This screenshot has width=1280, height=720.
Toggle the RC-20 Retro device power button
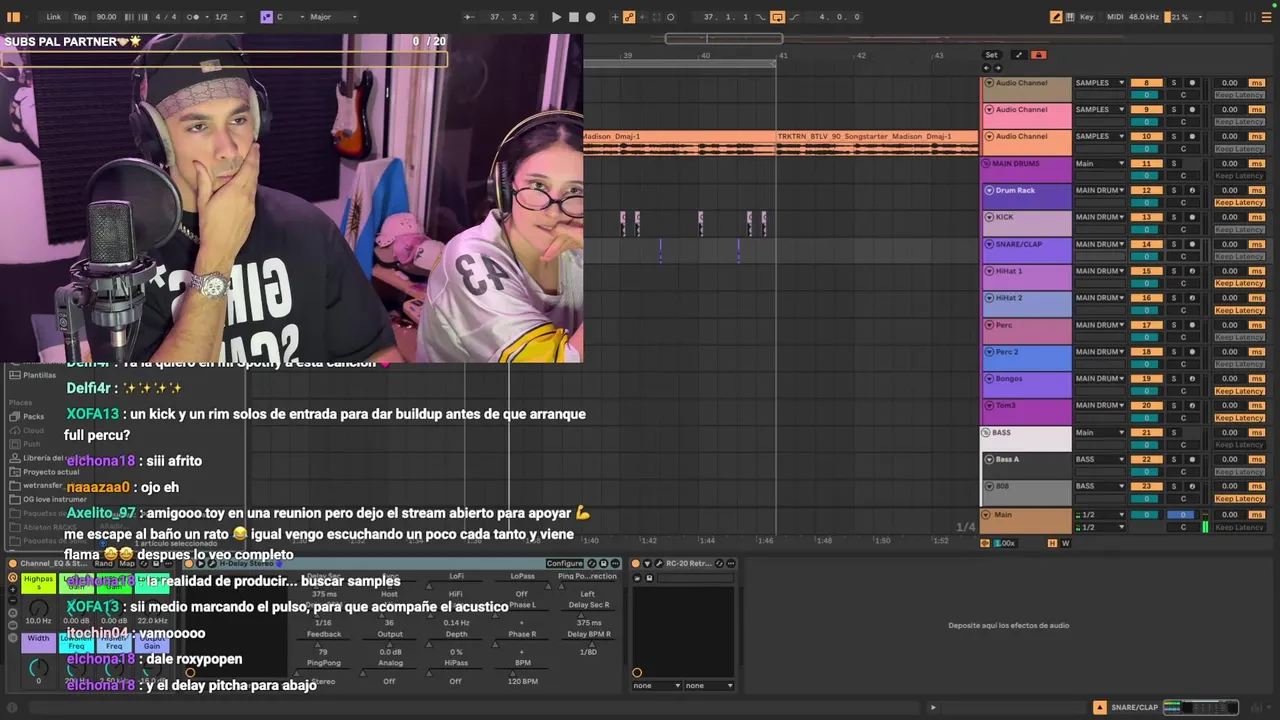coord(636,563)
